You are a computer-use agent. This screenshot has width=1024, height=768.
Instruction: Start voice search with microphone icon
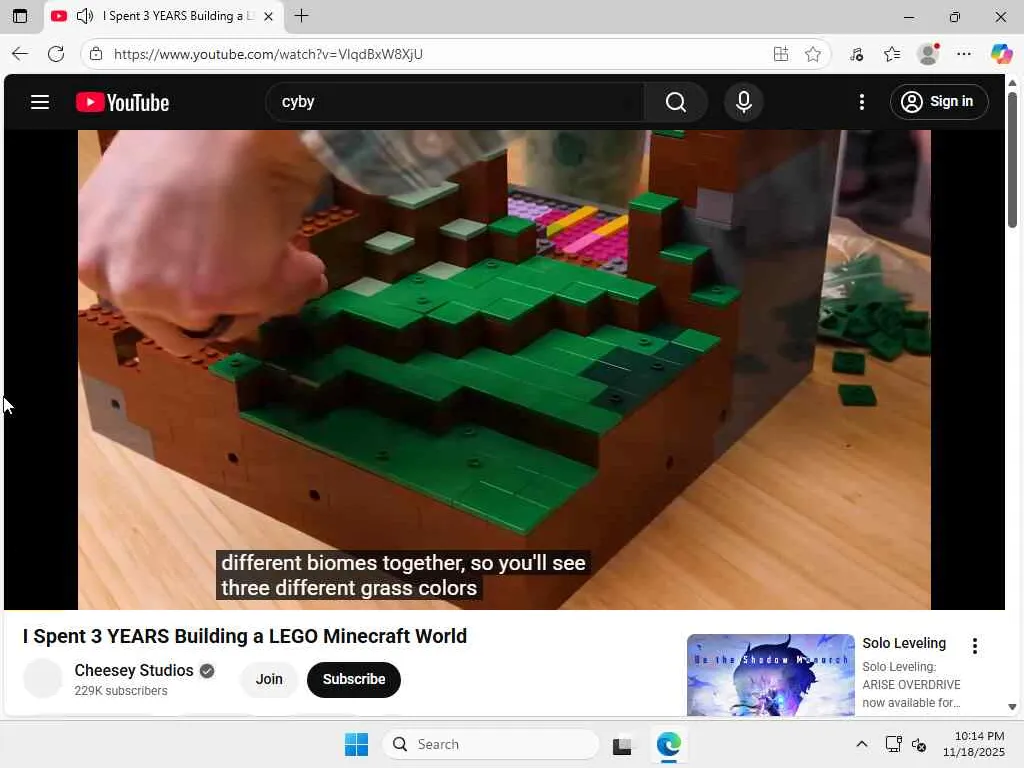[x=743, y=102]
